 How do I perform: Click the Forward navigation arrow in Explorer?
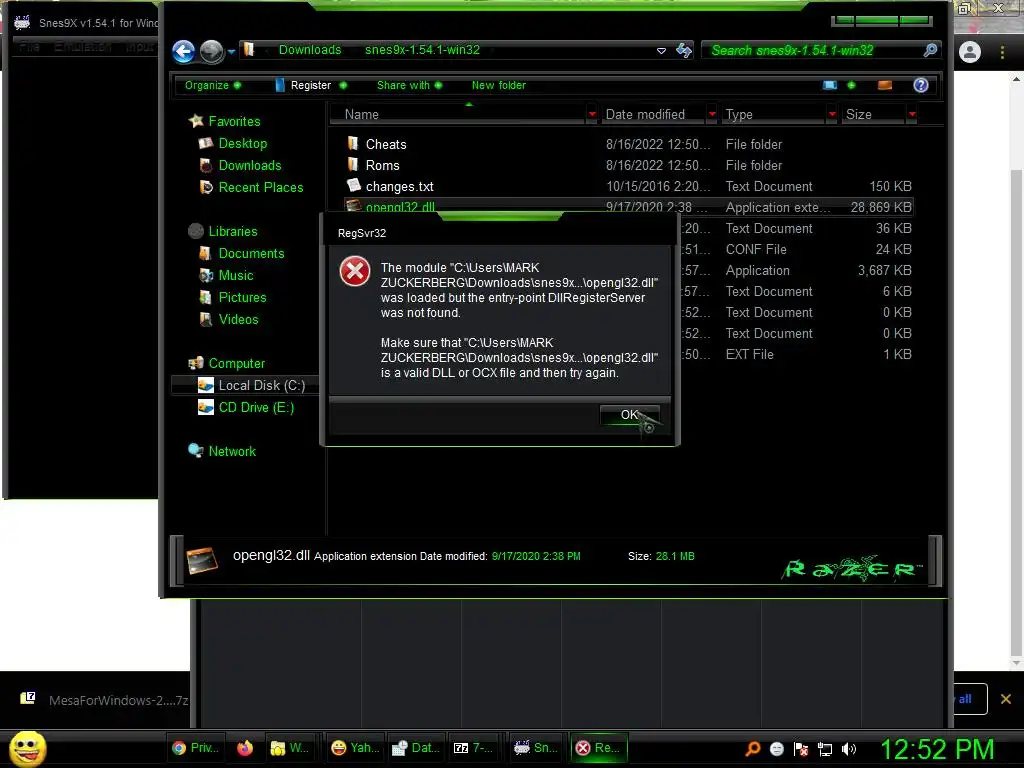[x=212, y=52]
